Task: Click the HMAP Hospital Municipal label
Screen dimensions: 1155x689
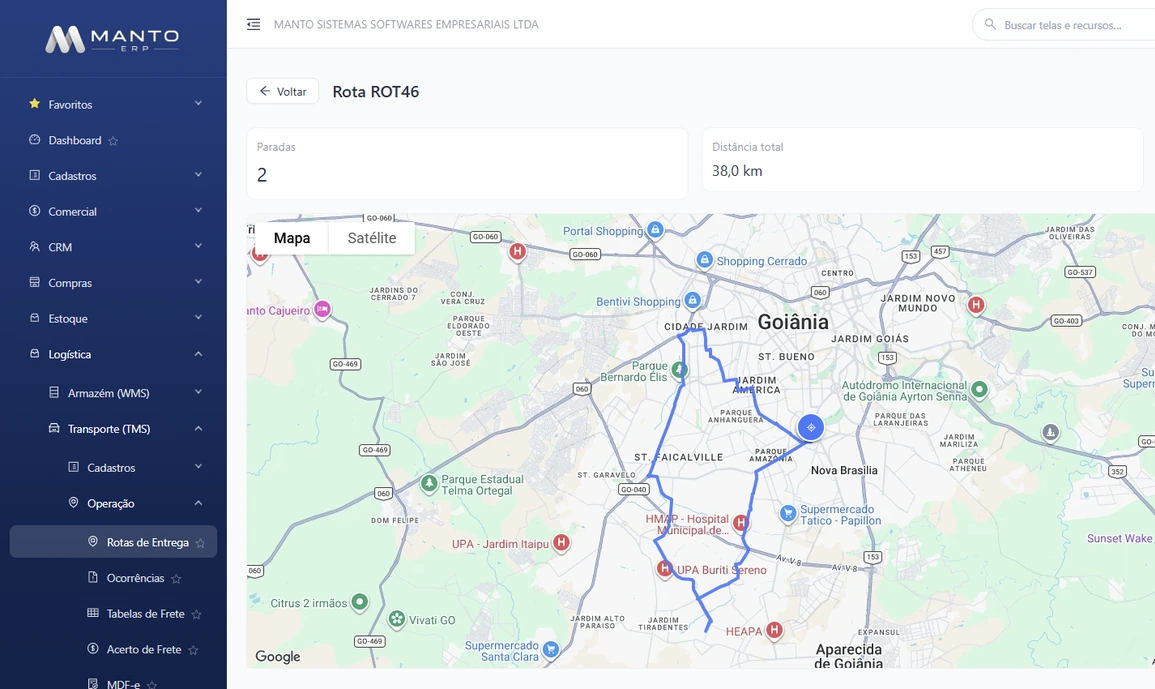Action: pos(687,525)
